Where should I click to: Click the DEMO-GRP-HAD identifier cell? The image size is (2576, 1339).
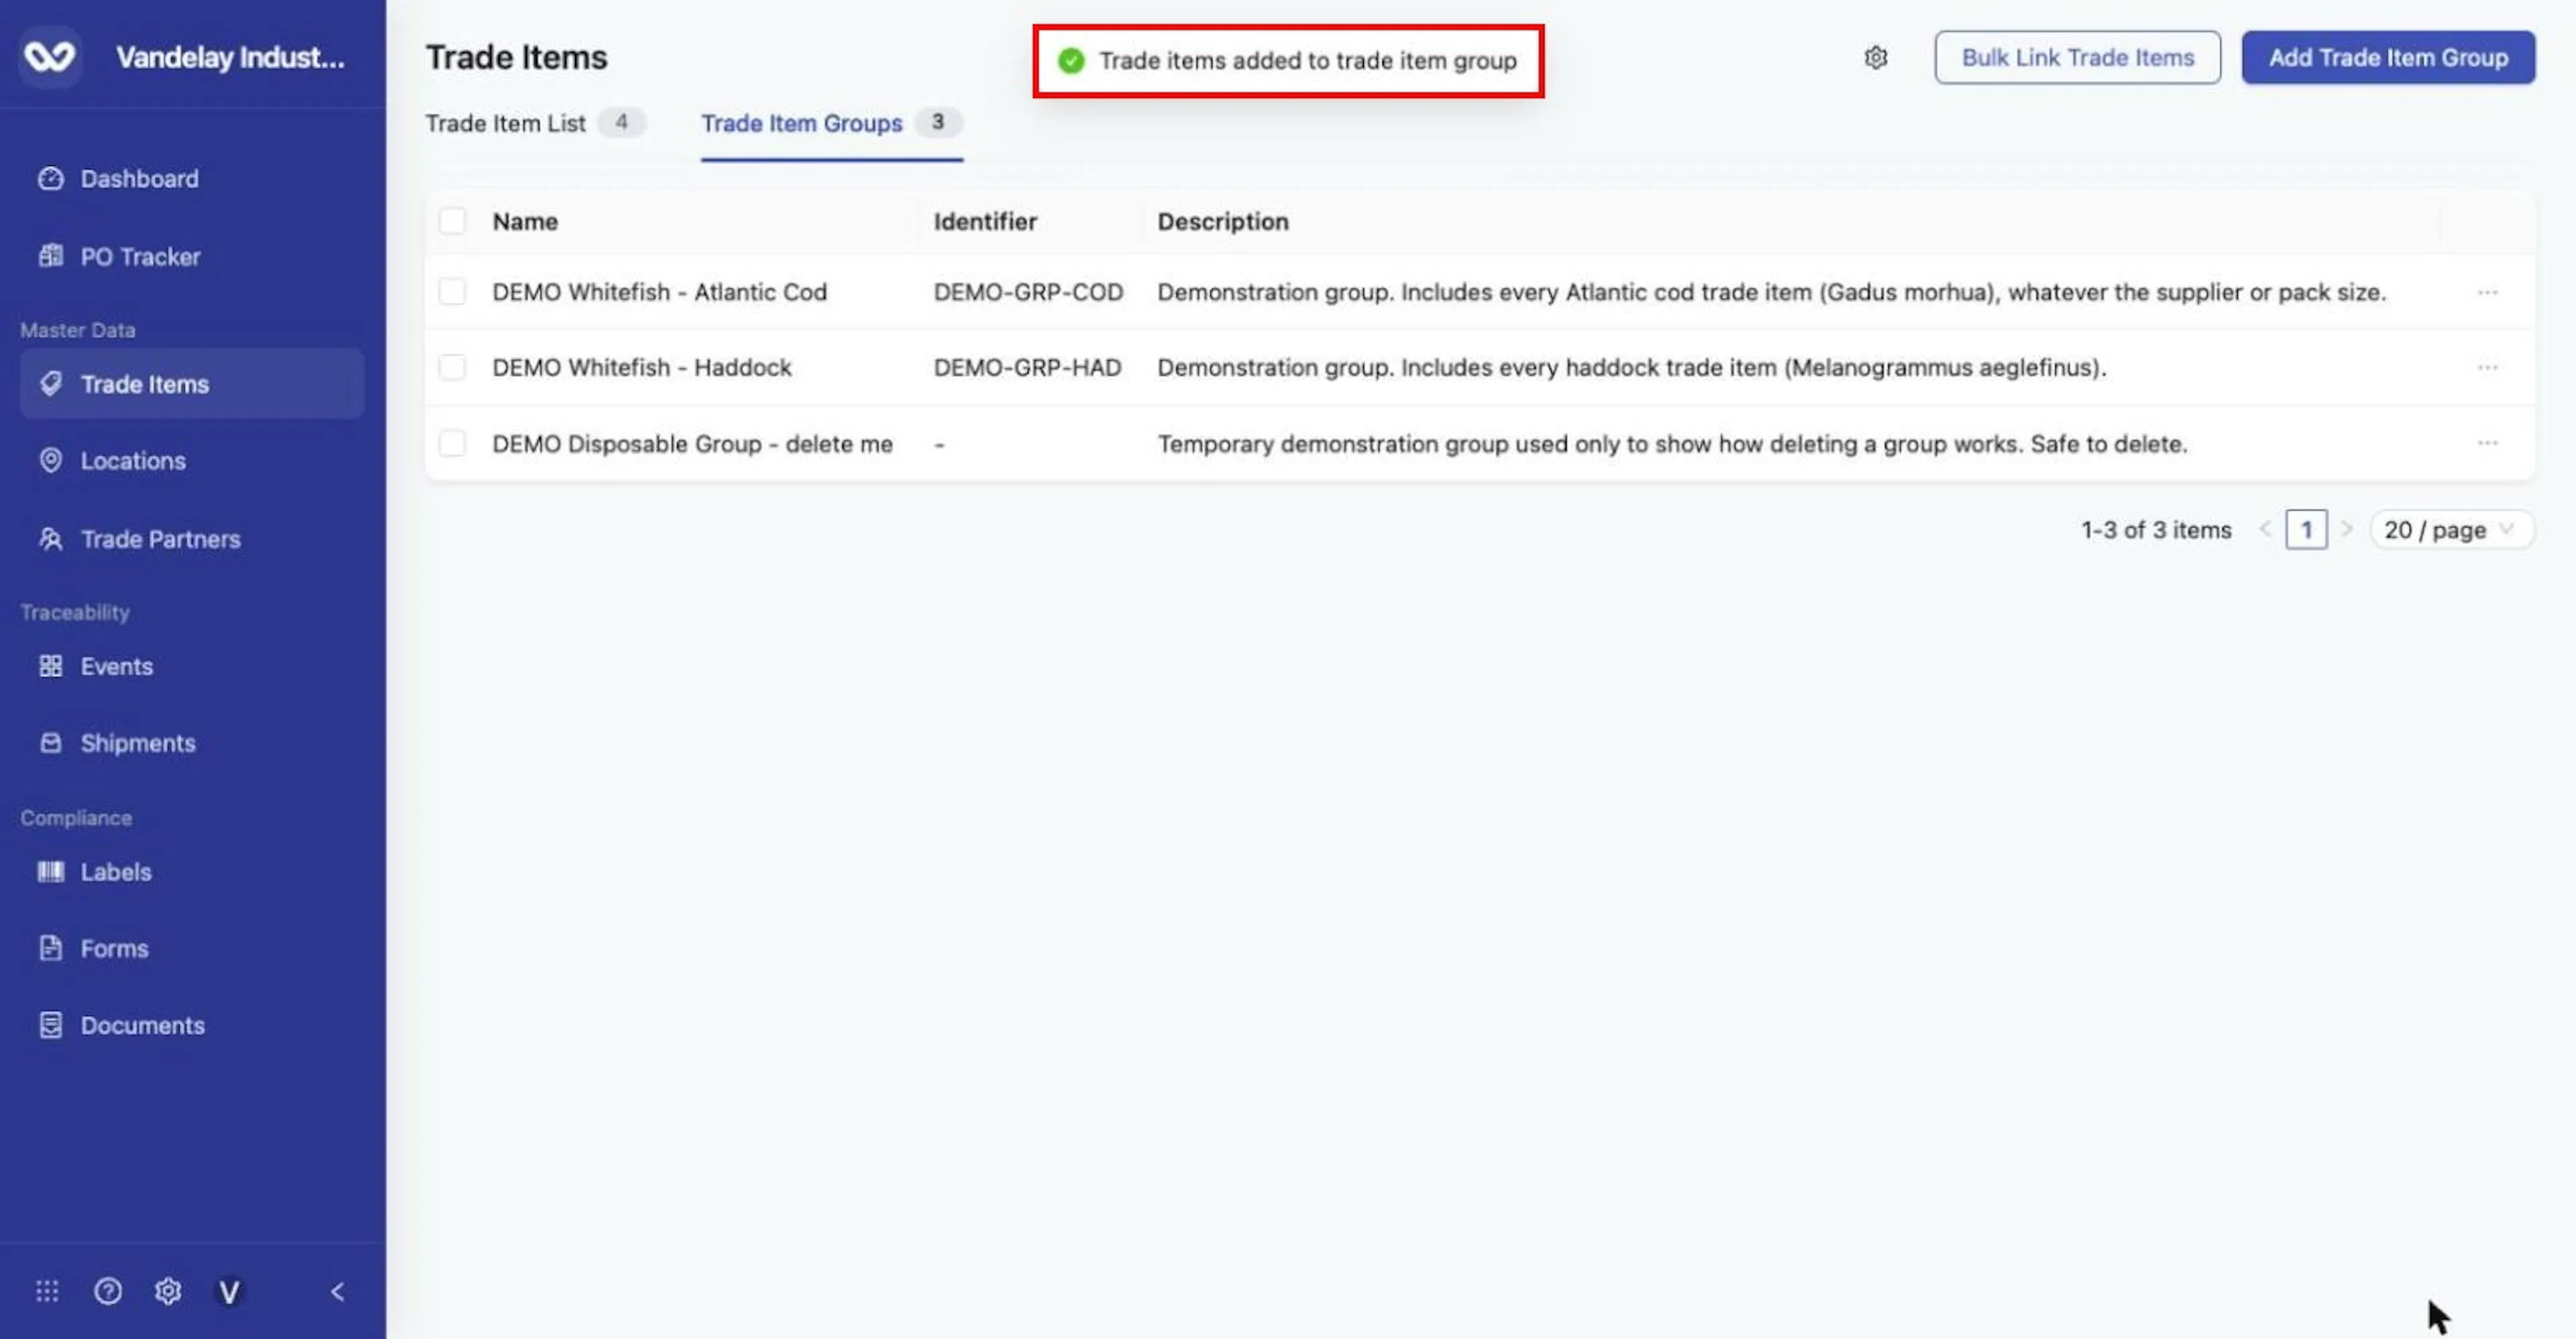[1027, 367]
